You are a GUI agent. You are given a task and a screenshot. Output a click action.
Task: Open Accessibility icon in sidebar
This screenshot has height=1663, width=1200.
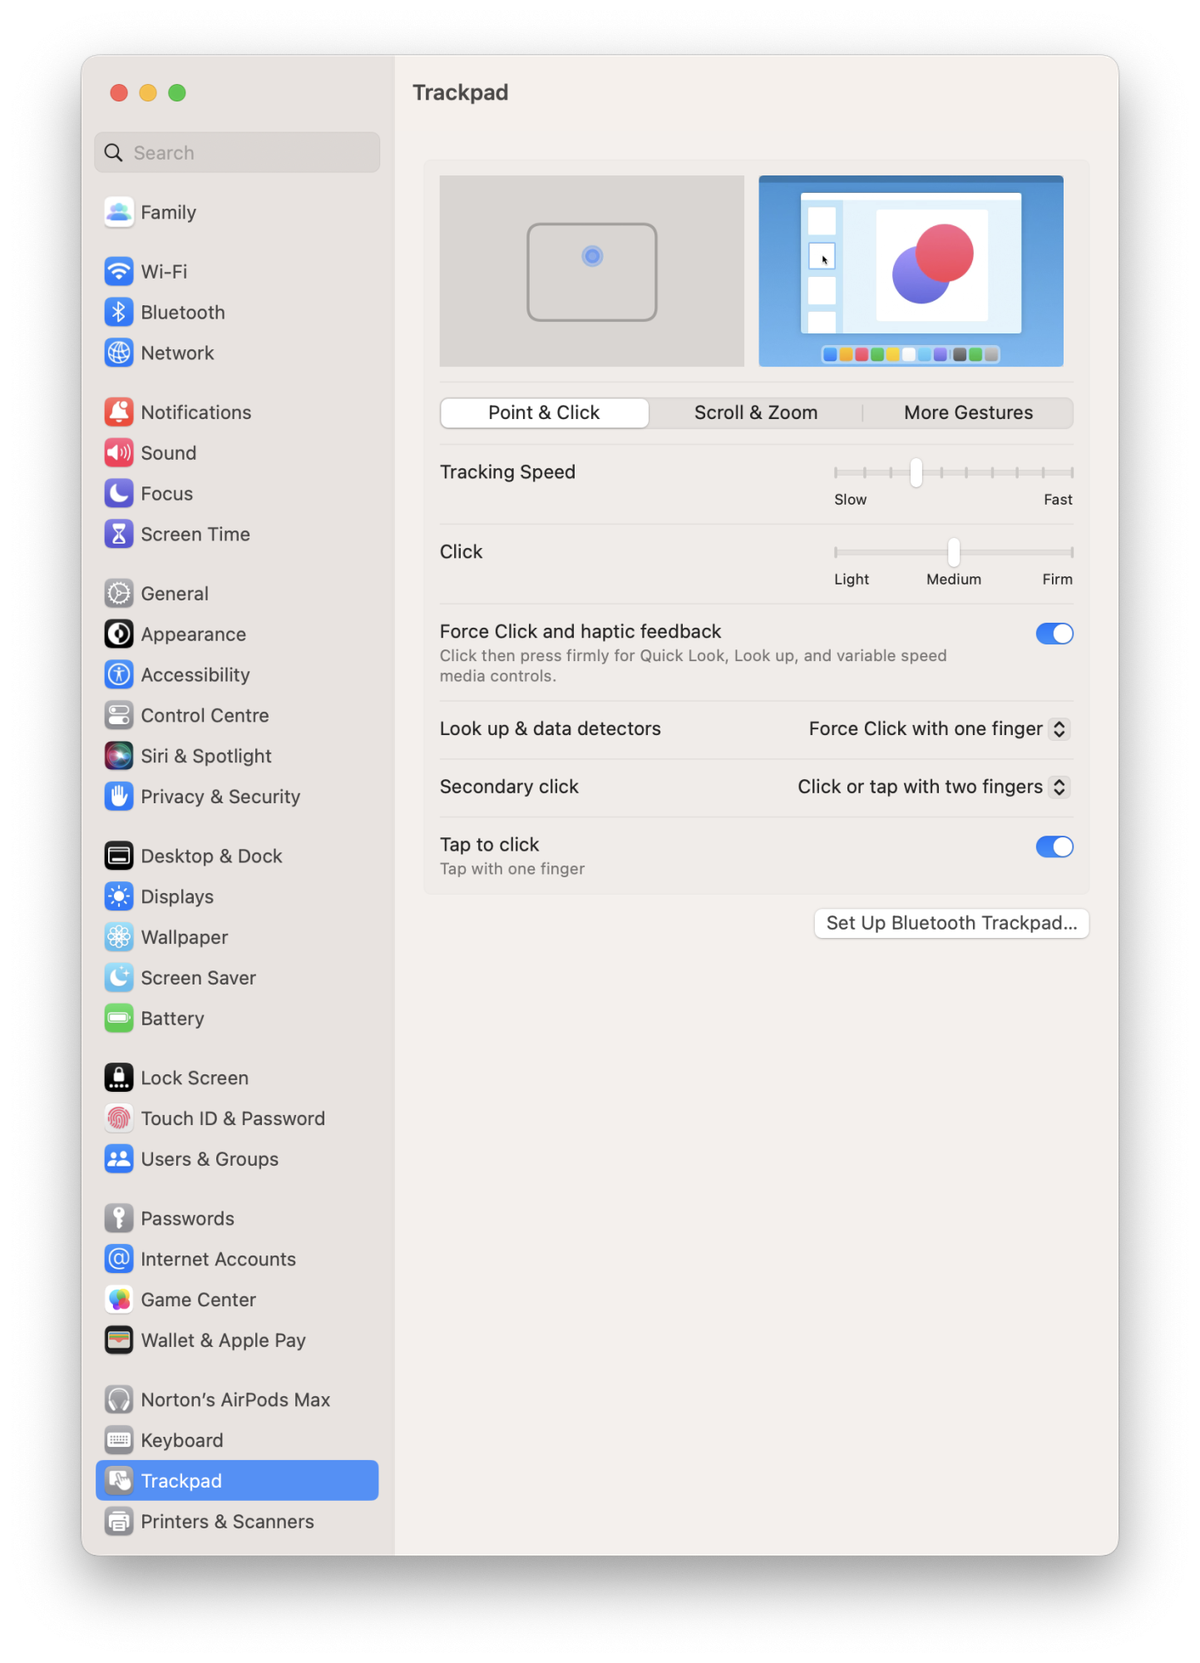(118, 675)
